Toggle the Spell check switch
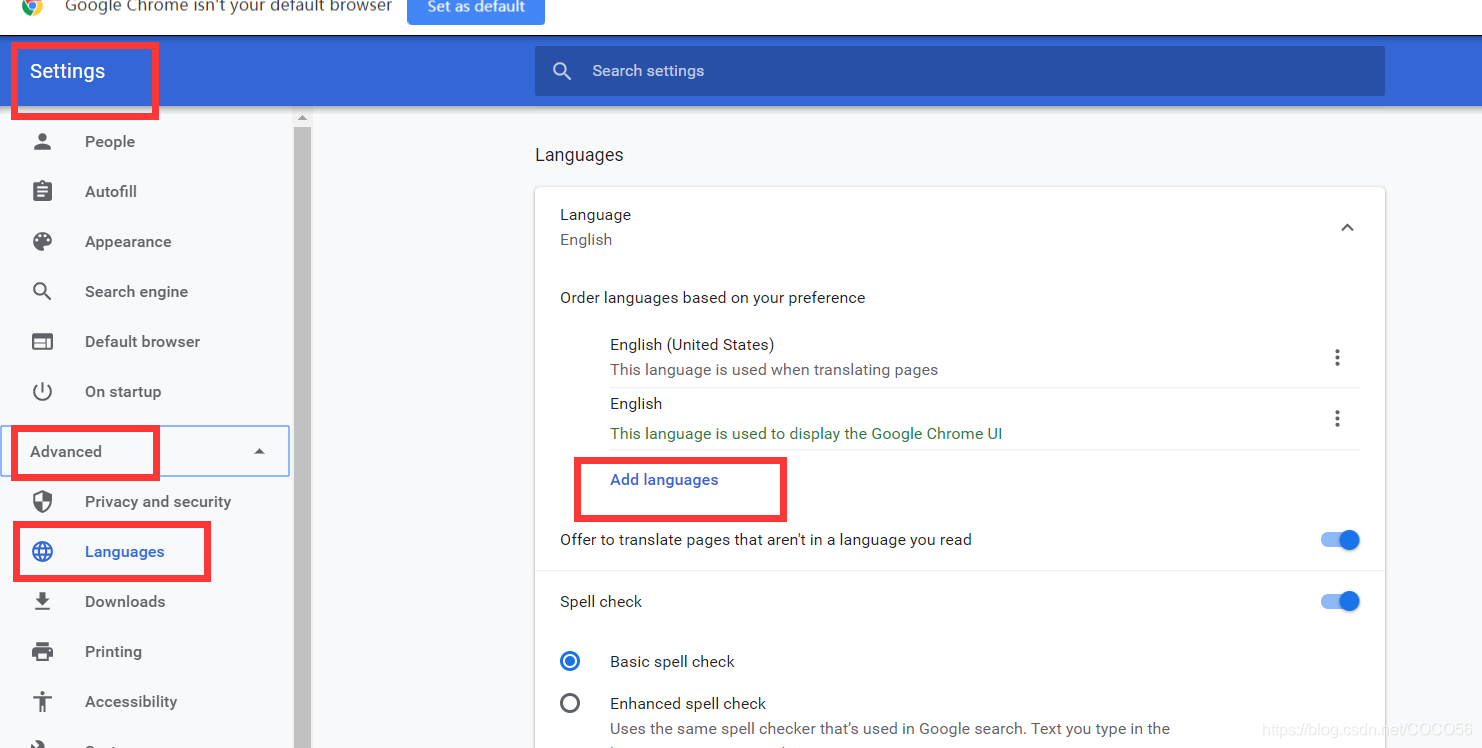 point(1340,601)
